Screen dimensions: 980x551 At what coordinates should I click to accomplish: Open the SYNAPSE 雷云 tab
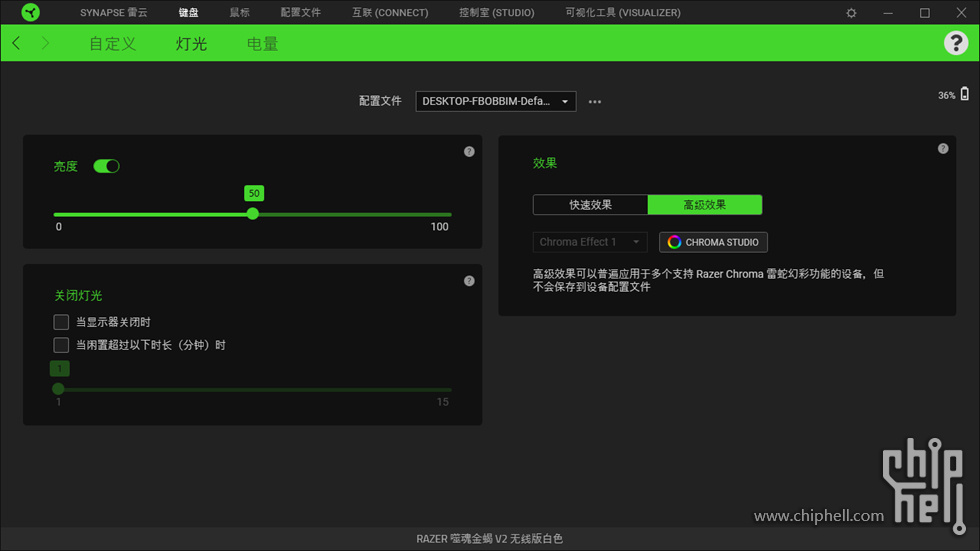(x=113, y=12)
